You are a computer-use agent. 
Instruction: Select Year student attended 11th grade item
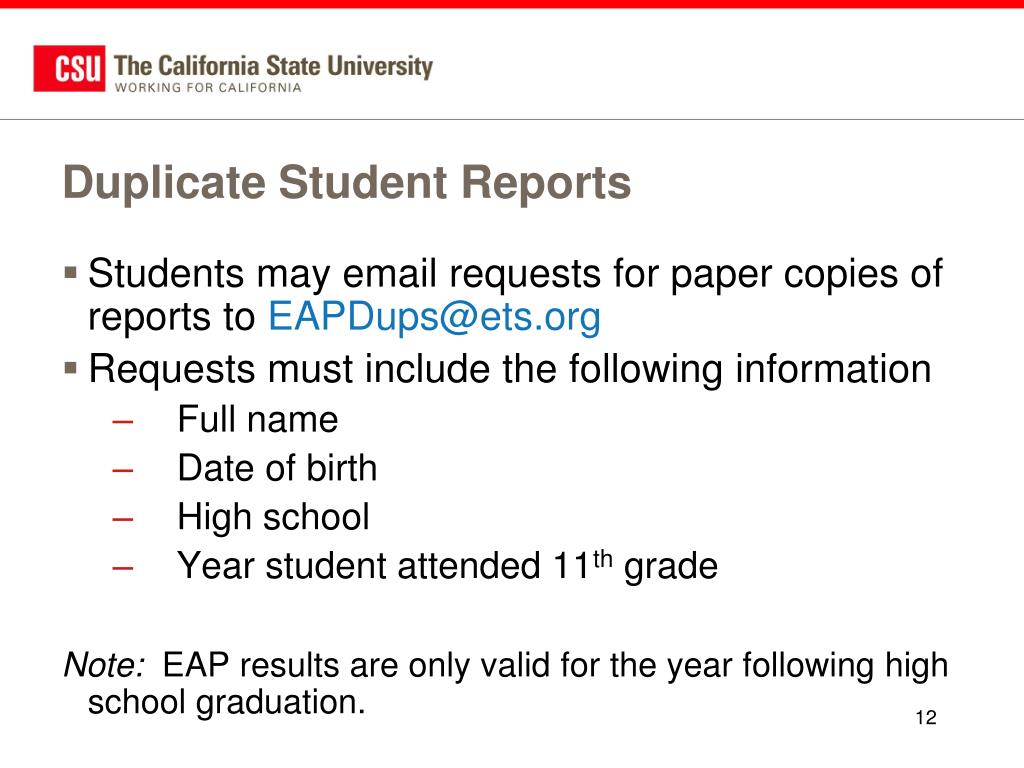pyautogui.click(x=448, y=566)
